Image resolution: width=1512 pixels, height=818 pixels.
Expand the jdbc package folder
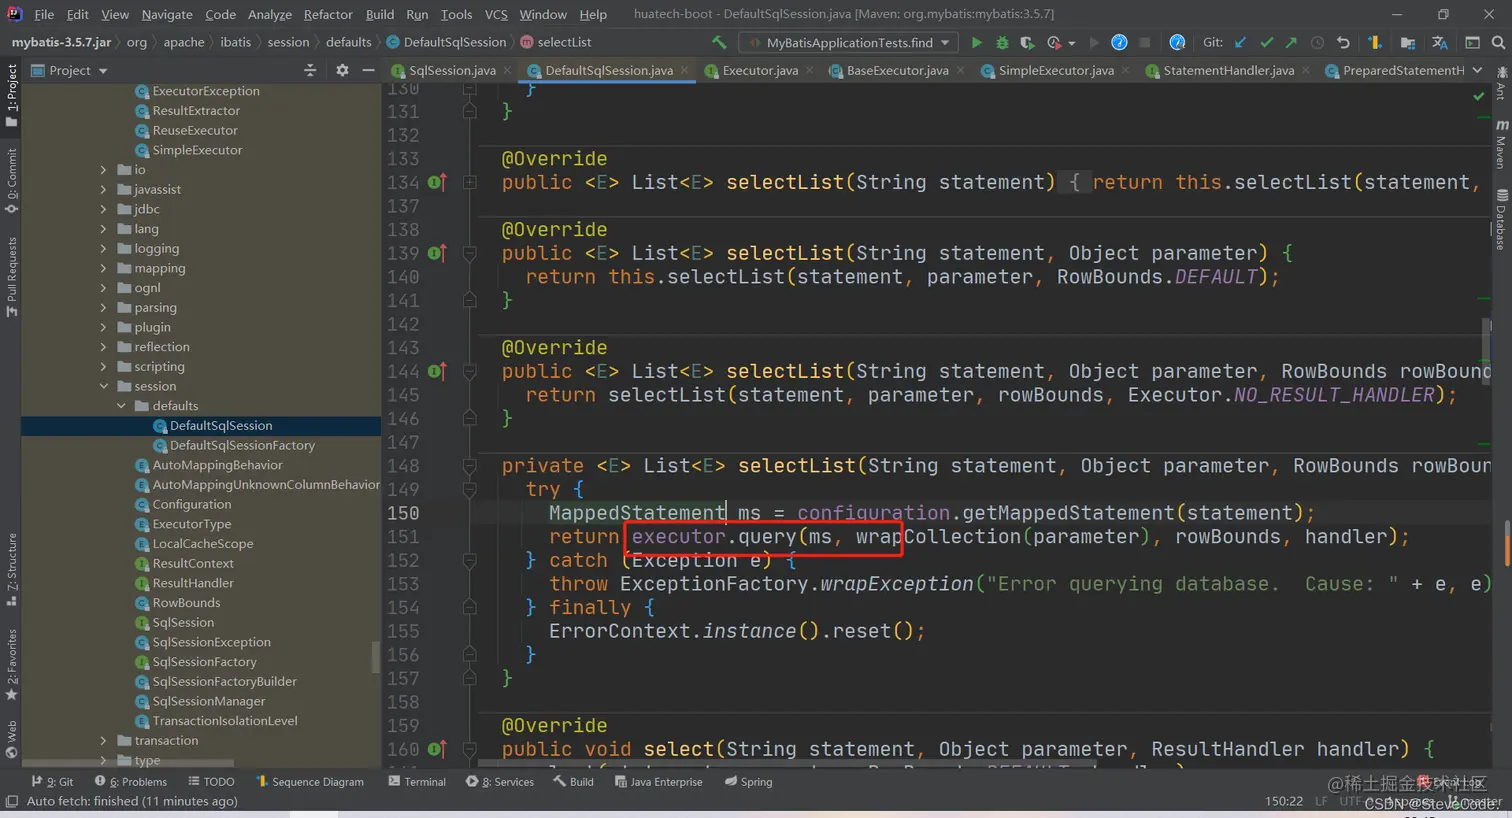point(103,209)
